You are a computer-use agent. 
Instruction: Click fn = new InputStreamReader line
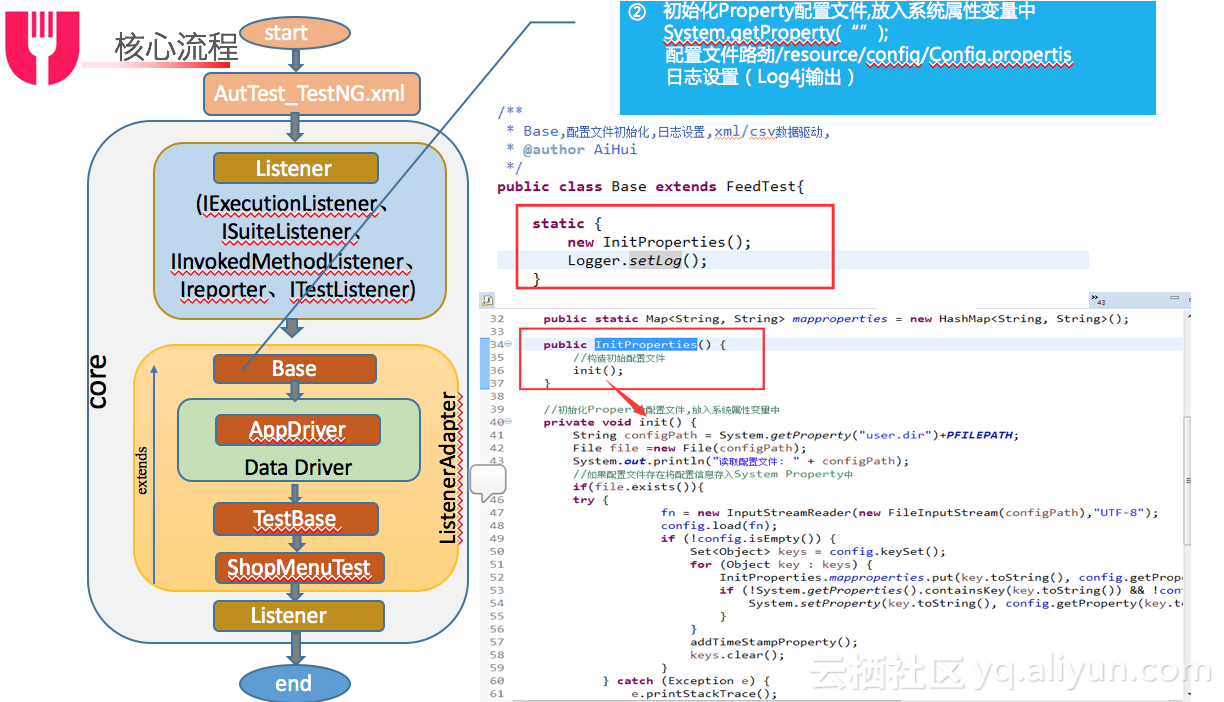(910, 513)
